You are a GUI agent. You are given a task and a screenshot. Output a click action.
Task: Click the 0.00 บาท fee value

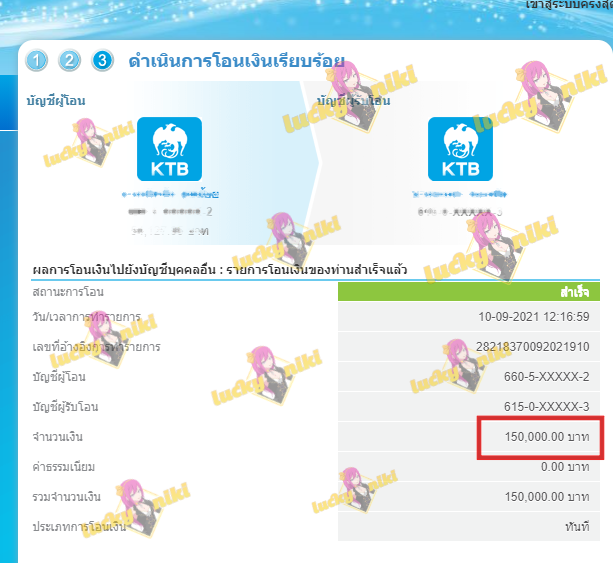coord(565,467)
